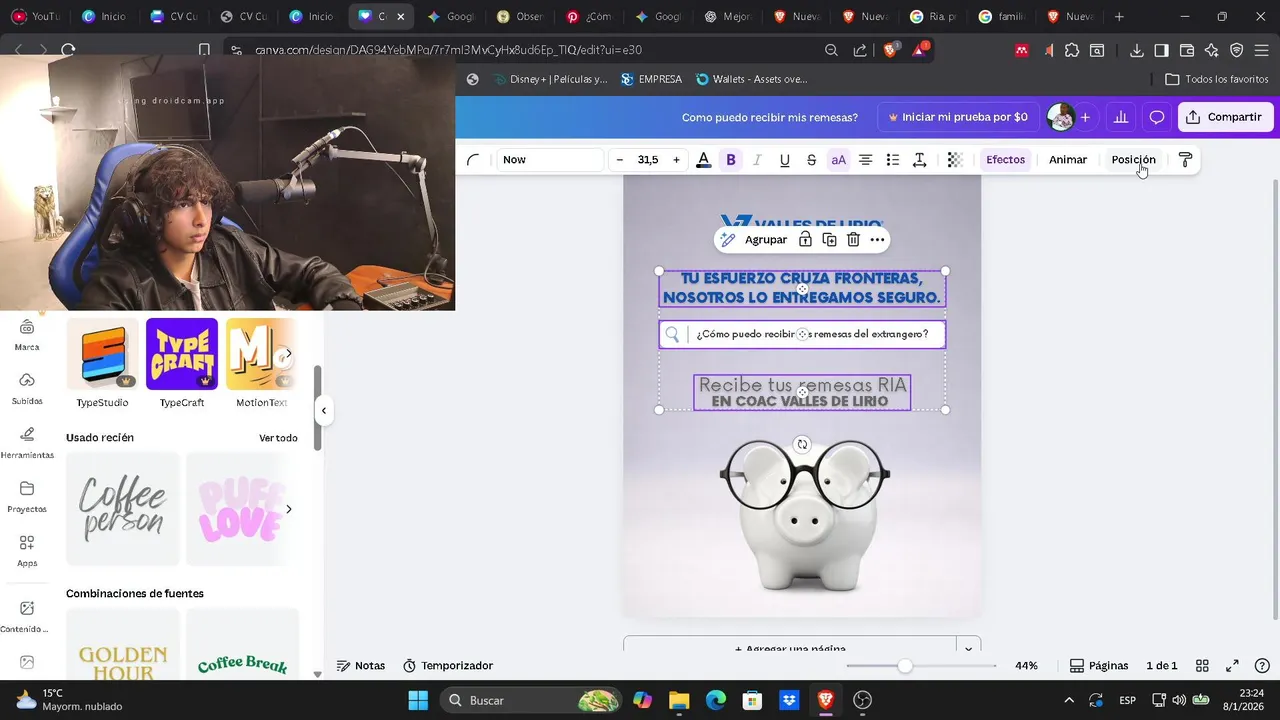Click Iniciar mi prueba por $0

(x=958, y=117)
